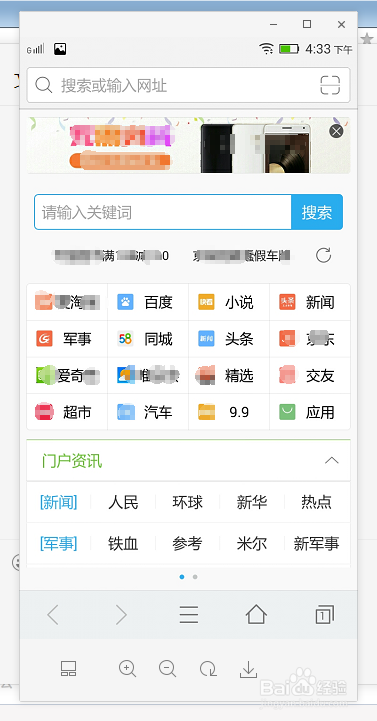Open the browser hamburger menu
This screenshot has height=721, width=377.
[189, 615]
